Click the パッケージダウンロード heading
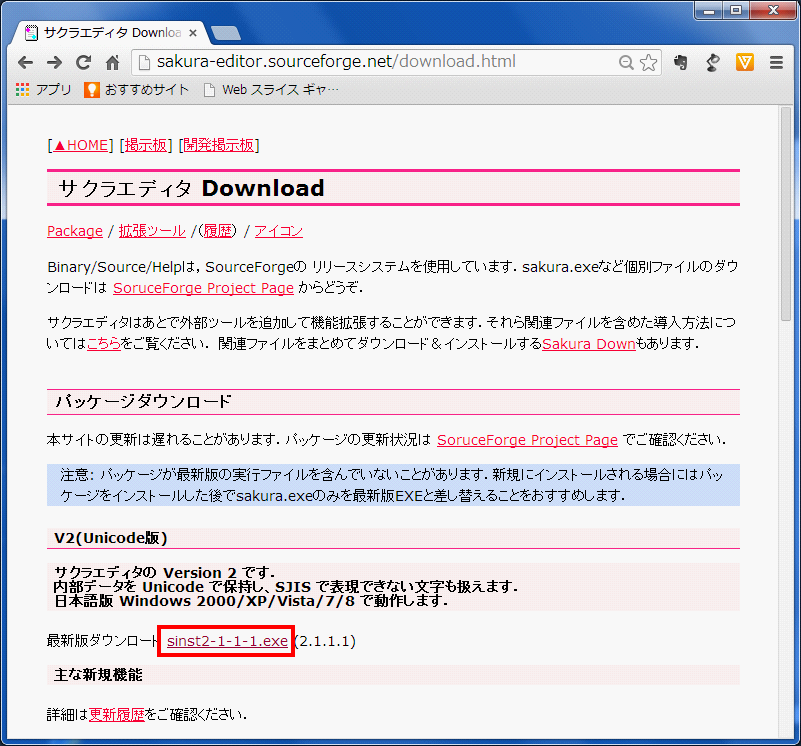This screenshot has width=801, height=746. (144, 402)
